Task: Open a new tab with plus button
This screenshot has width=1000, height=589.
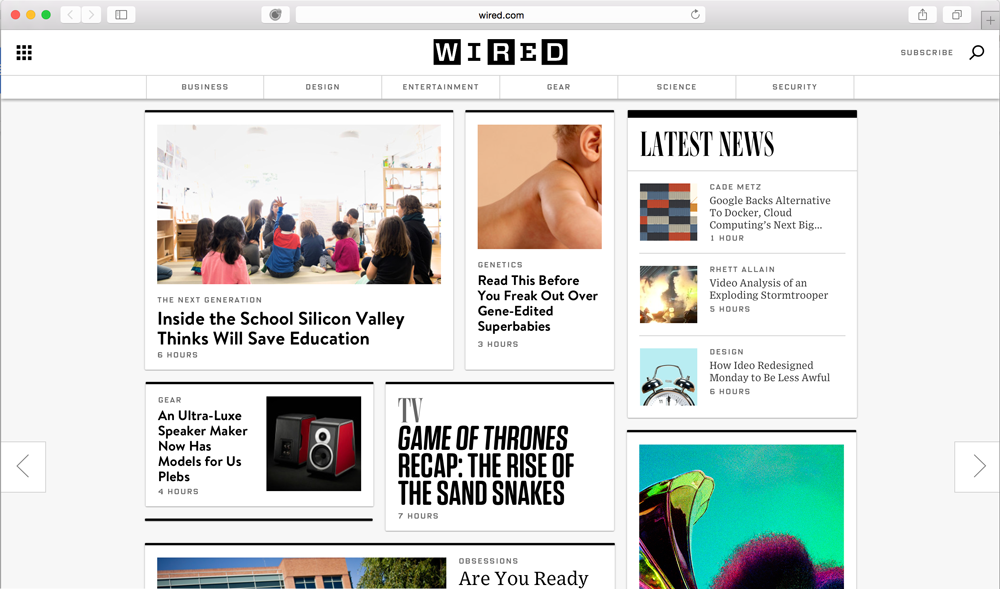Action: pyautogui.click(x=990, y=20)
